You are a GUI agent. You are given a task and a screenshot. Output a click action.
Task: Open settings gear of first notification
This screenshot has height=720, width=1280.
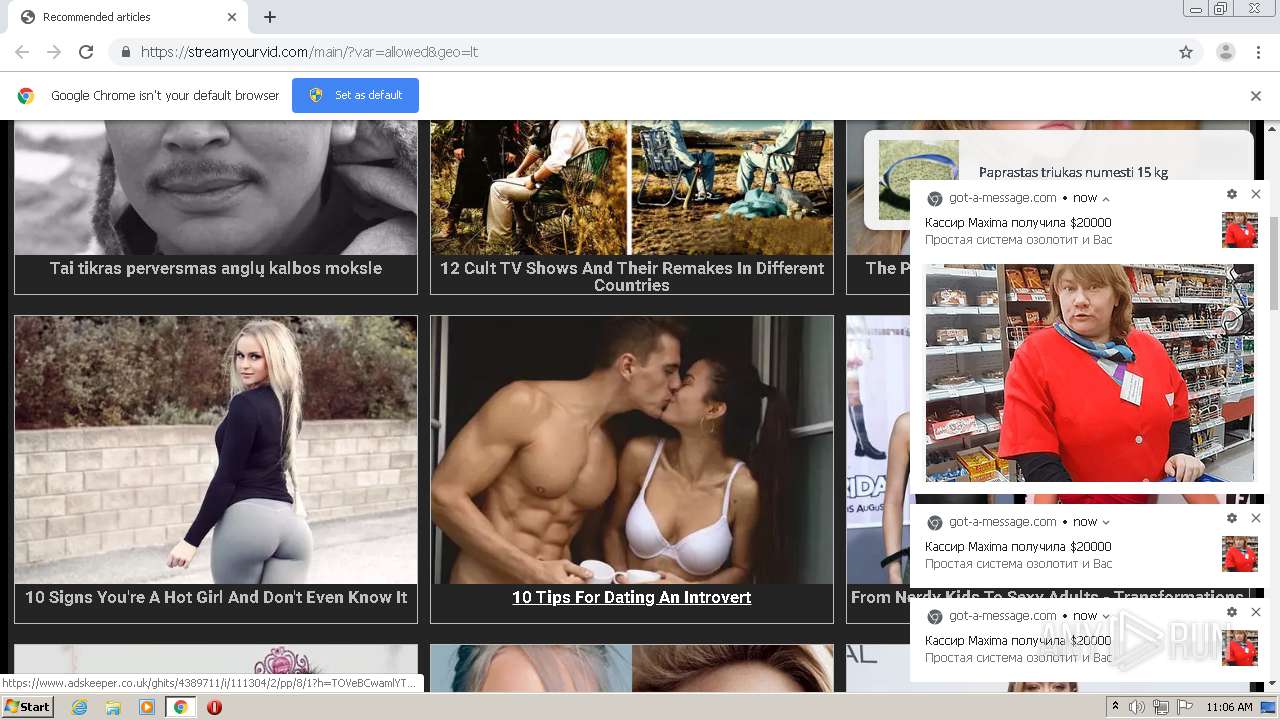click(1232, 194)
